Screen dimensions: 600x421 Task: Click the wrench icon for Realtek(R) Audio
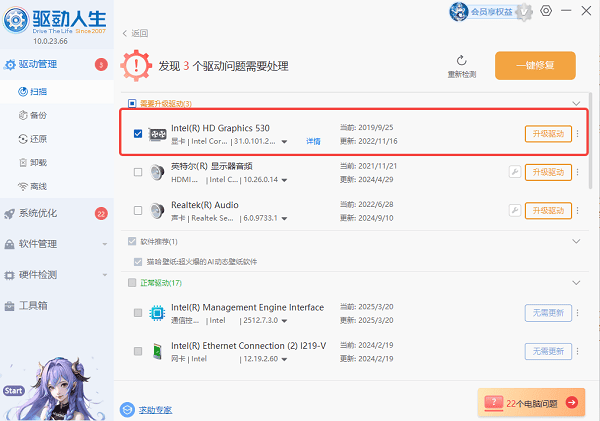click(x=515, y=211)
